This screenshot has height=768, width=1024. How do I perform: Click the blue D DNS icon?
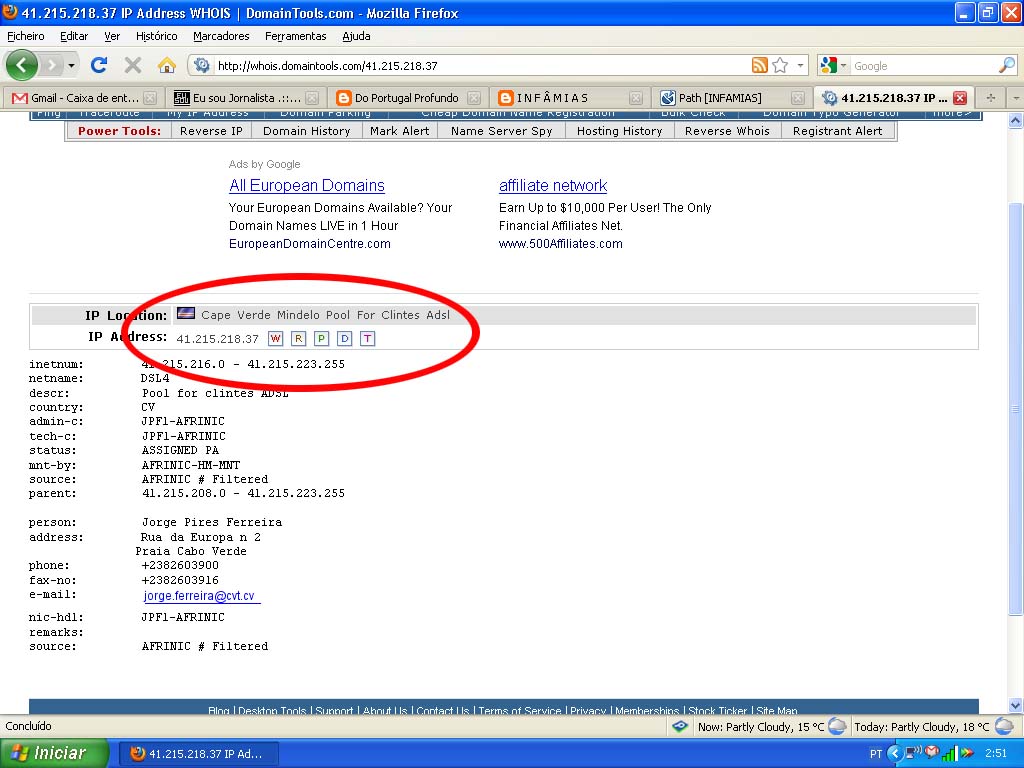click(344, 338)
